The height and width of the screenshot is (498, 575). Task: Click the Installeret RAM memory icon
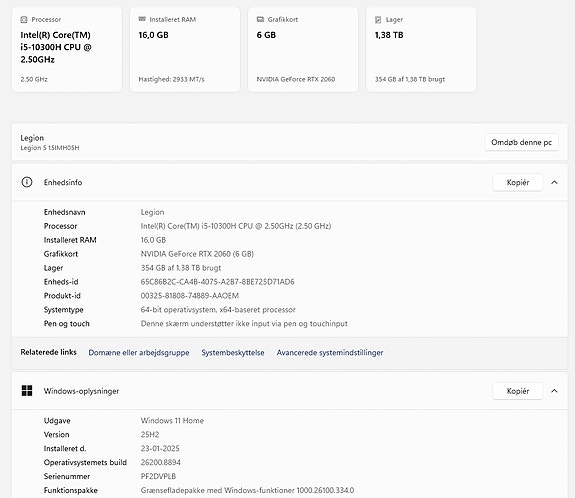(142, 19)
